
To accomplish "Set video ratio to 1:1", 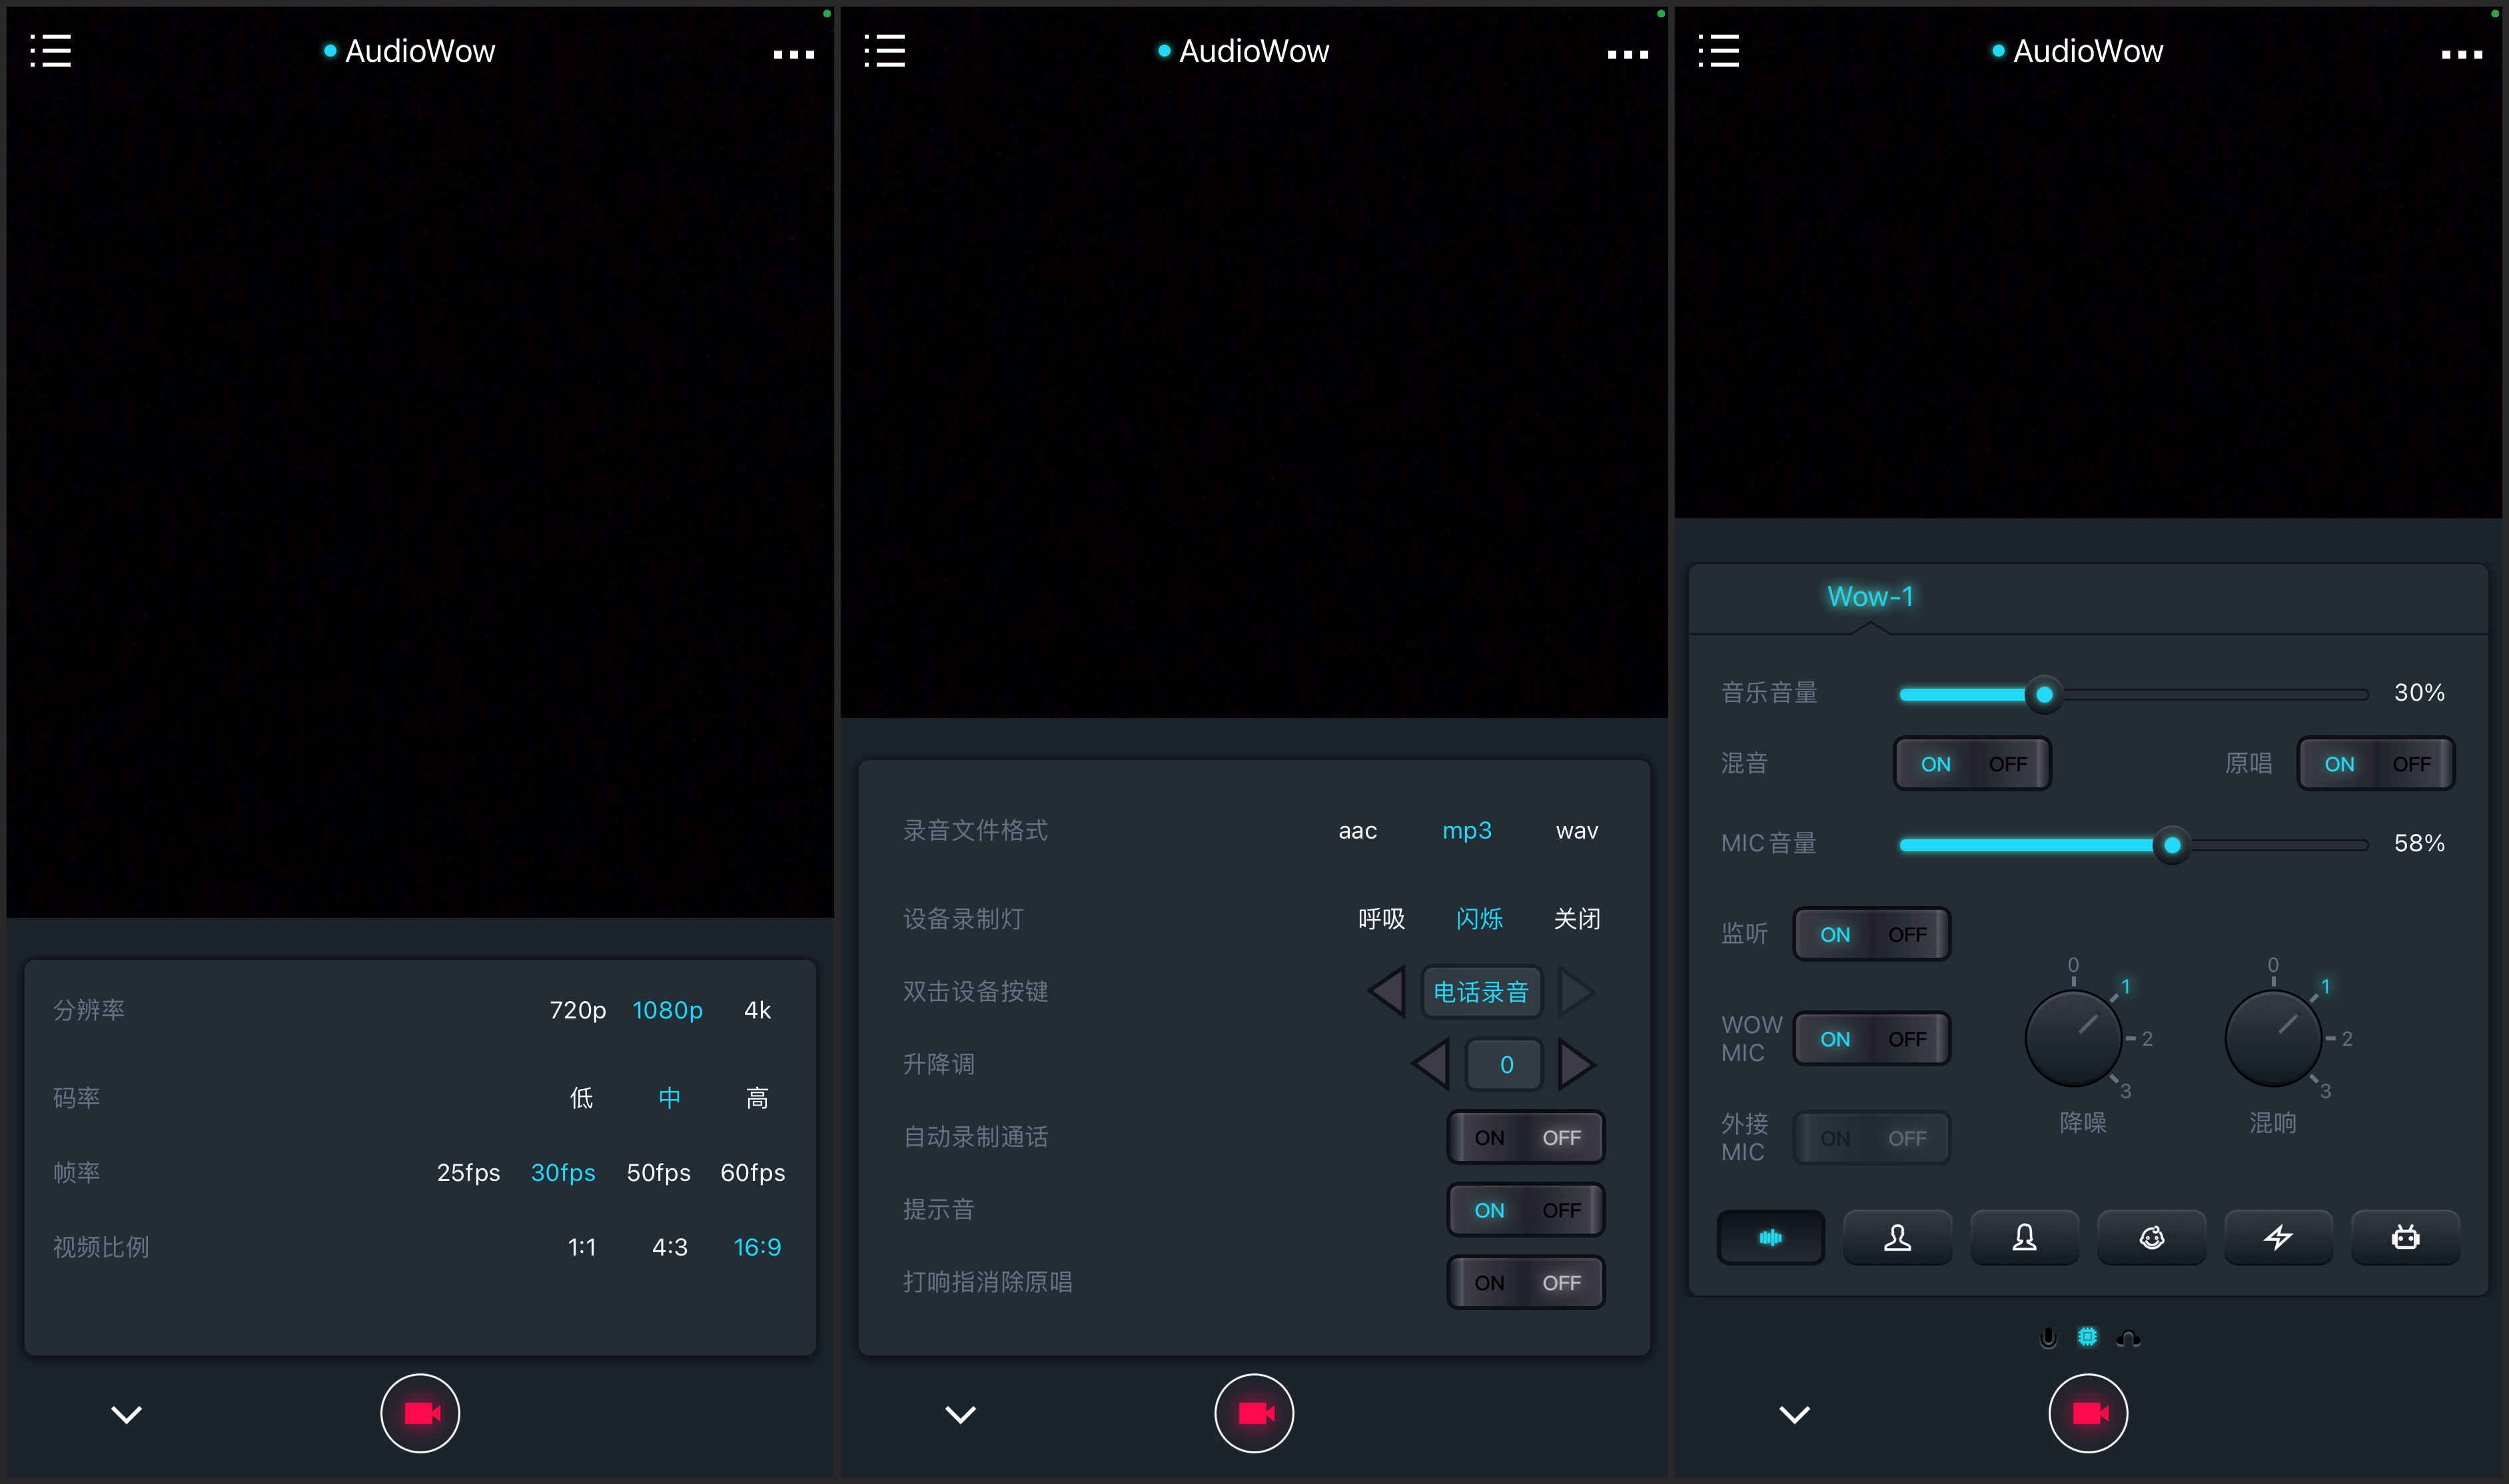I will click(581, 1247).
